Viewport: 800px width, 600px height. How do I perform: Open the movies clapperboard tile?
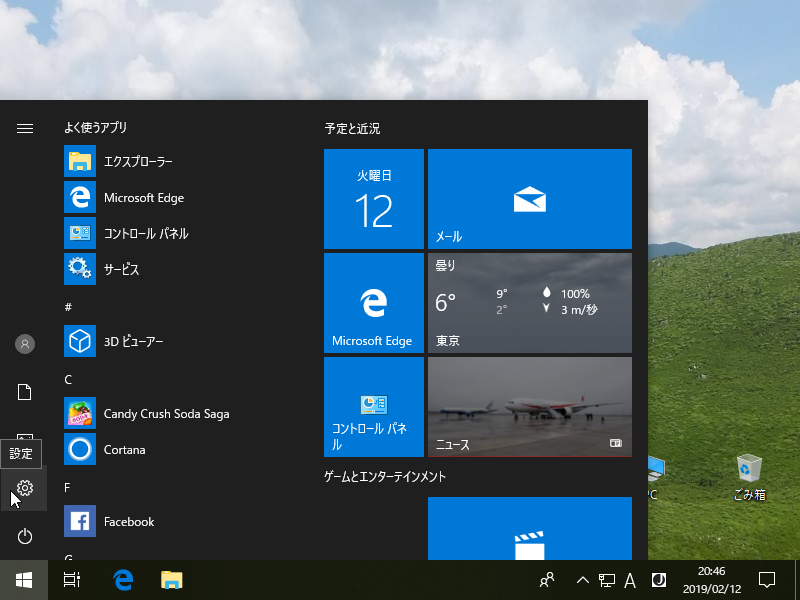point(530,529)
